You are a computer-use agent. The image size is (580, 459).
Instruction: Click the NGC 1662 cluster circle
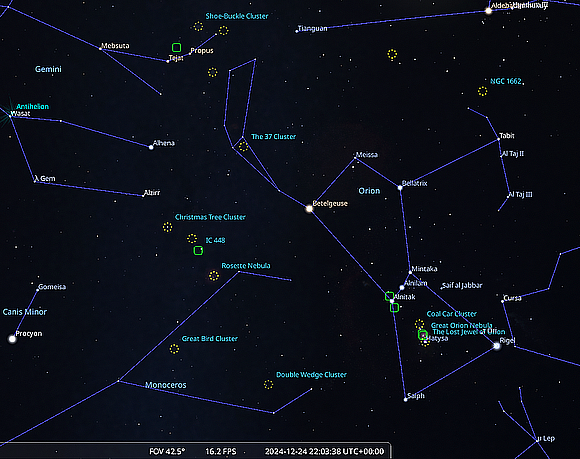pyautogui.click(x=482, y=91)
